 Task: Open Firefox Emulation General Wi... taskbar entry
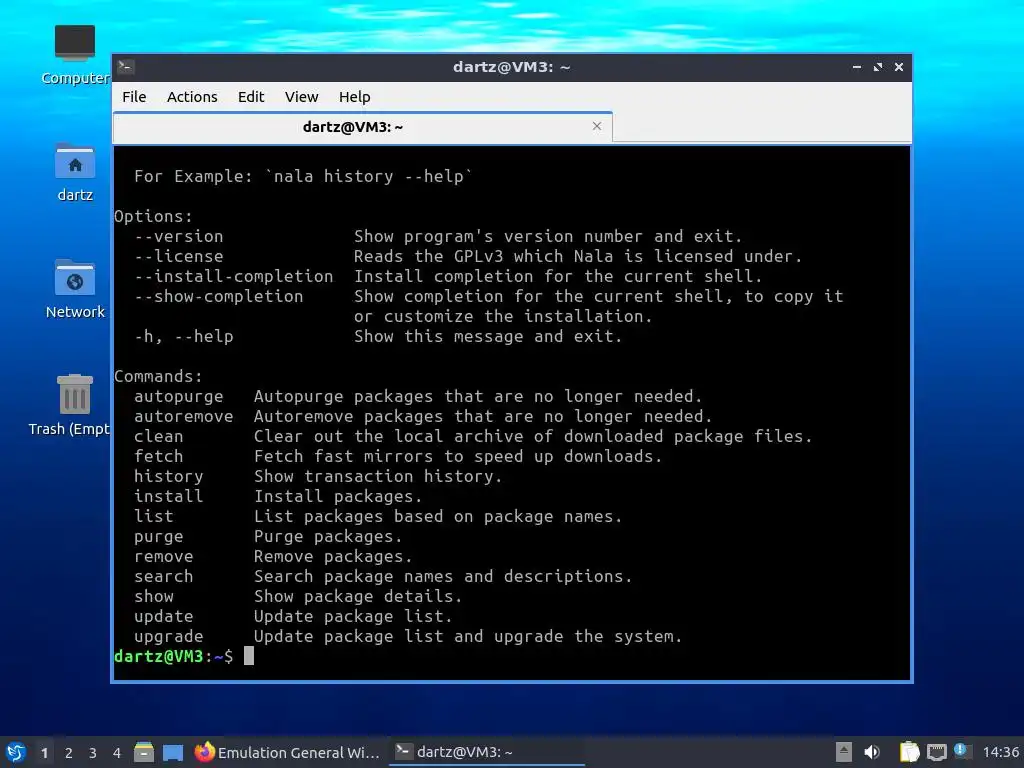point(287,752)
